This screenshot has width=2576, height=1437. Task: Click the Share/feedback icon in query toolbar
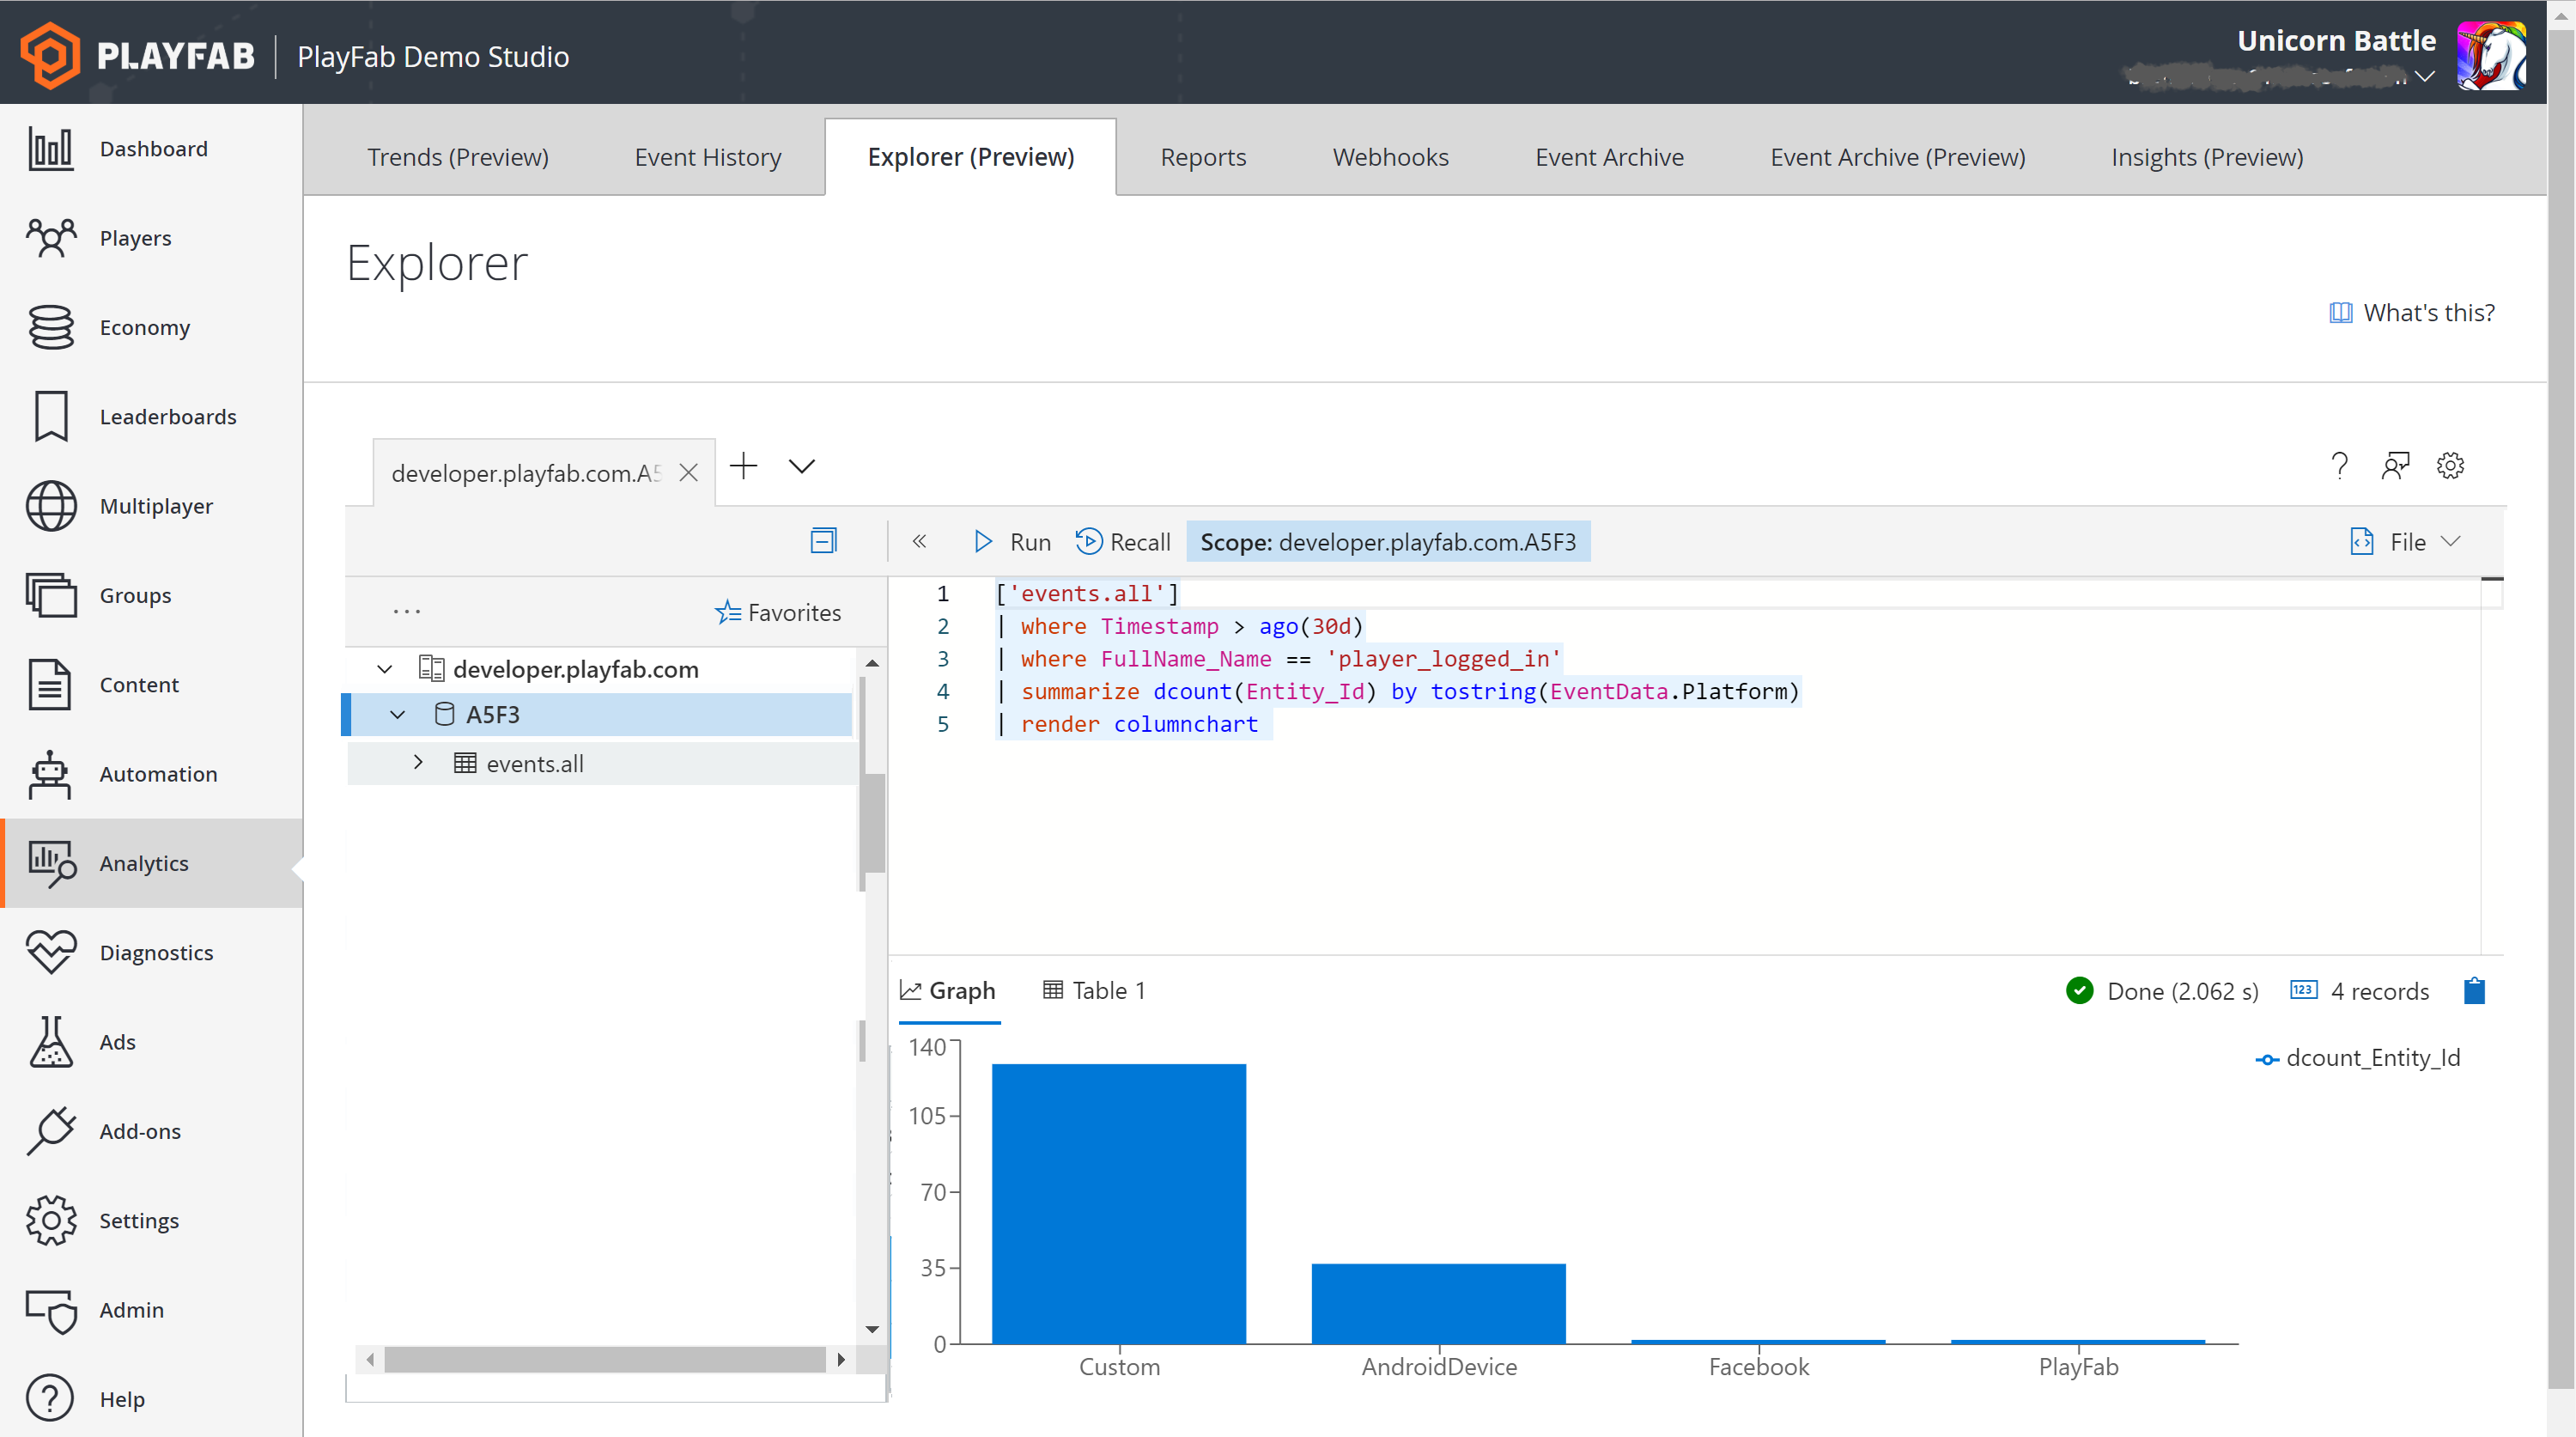pos(2396,464)
